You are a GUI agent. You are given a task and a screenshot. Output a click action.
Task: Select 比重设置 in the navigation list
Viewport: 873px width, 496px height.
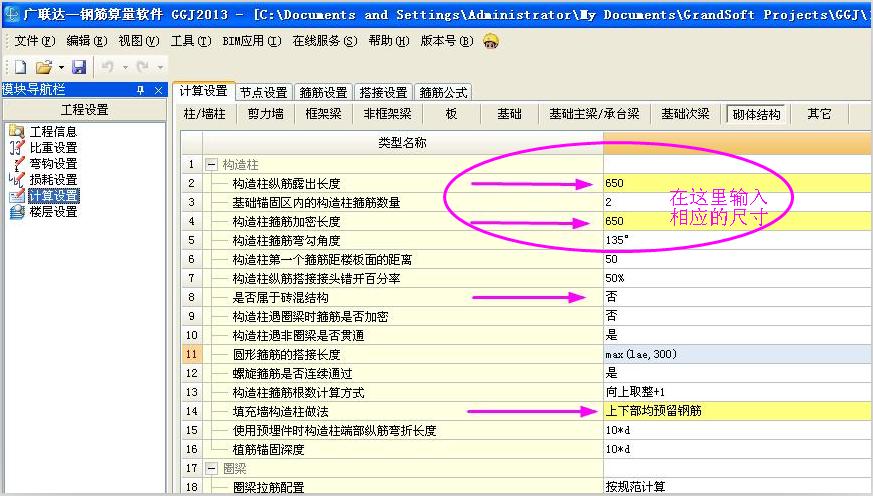[53, 148]
